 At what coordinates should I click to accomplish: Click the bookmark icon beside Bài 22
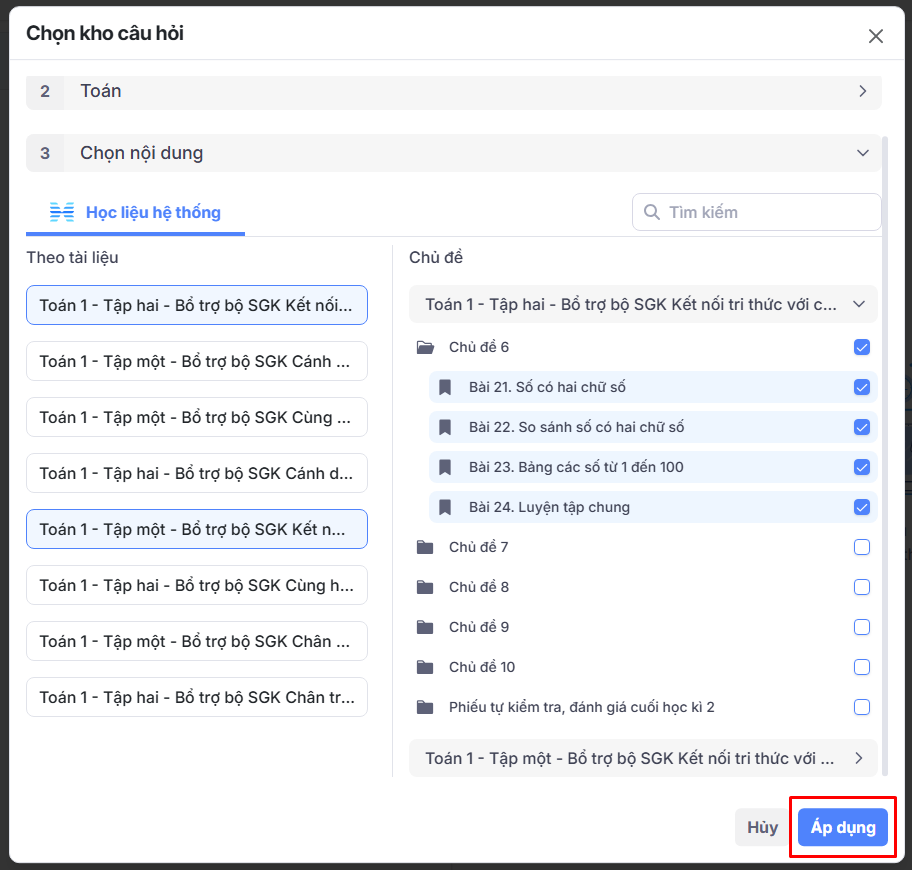446,427
